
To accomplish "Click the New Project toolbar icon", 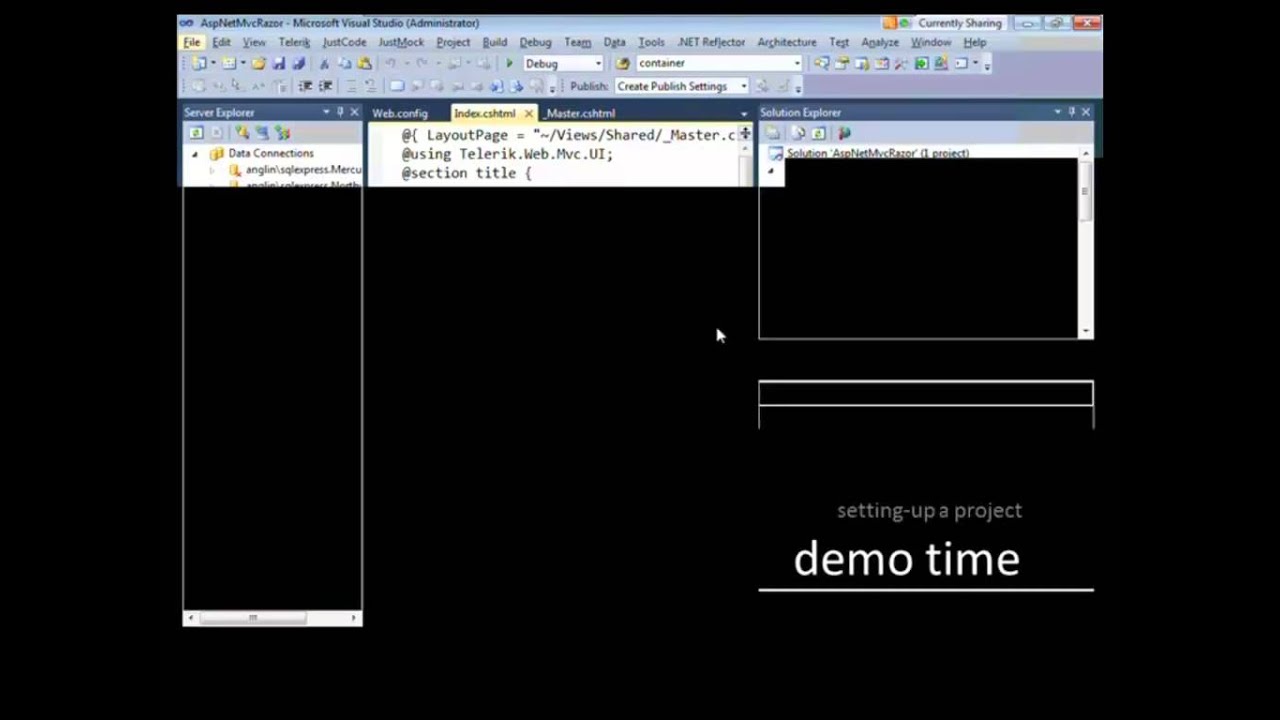I will click(199, 63).
